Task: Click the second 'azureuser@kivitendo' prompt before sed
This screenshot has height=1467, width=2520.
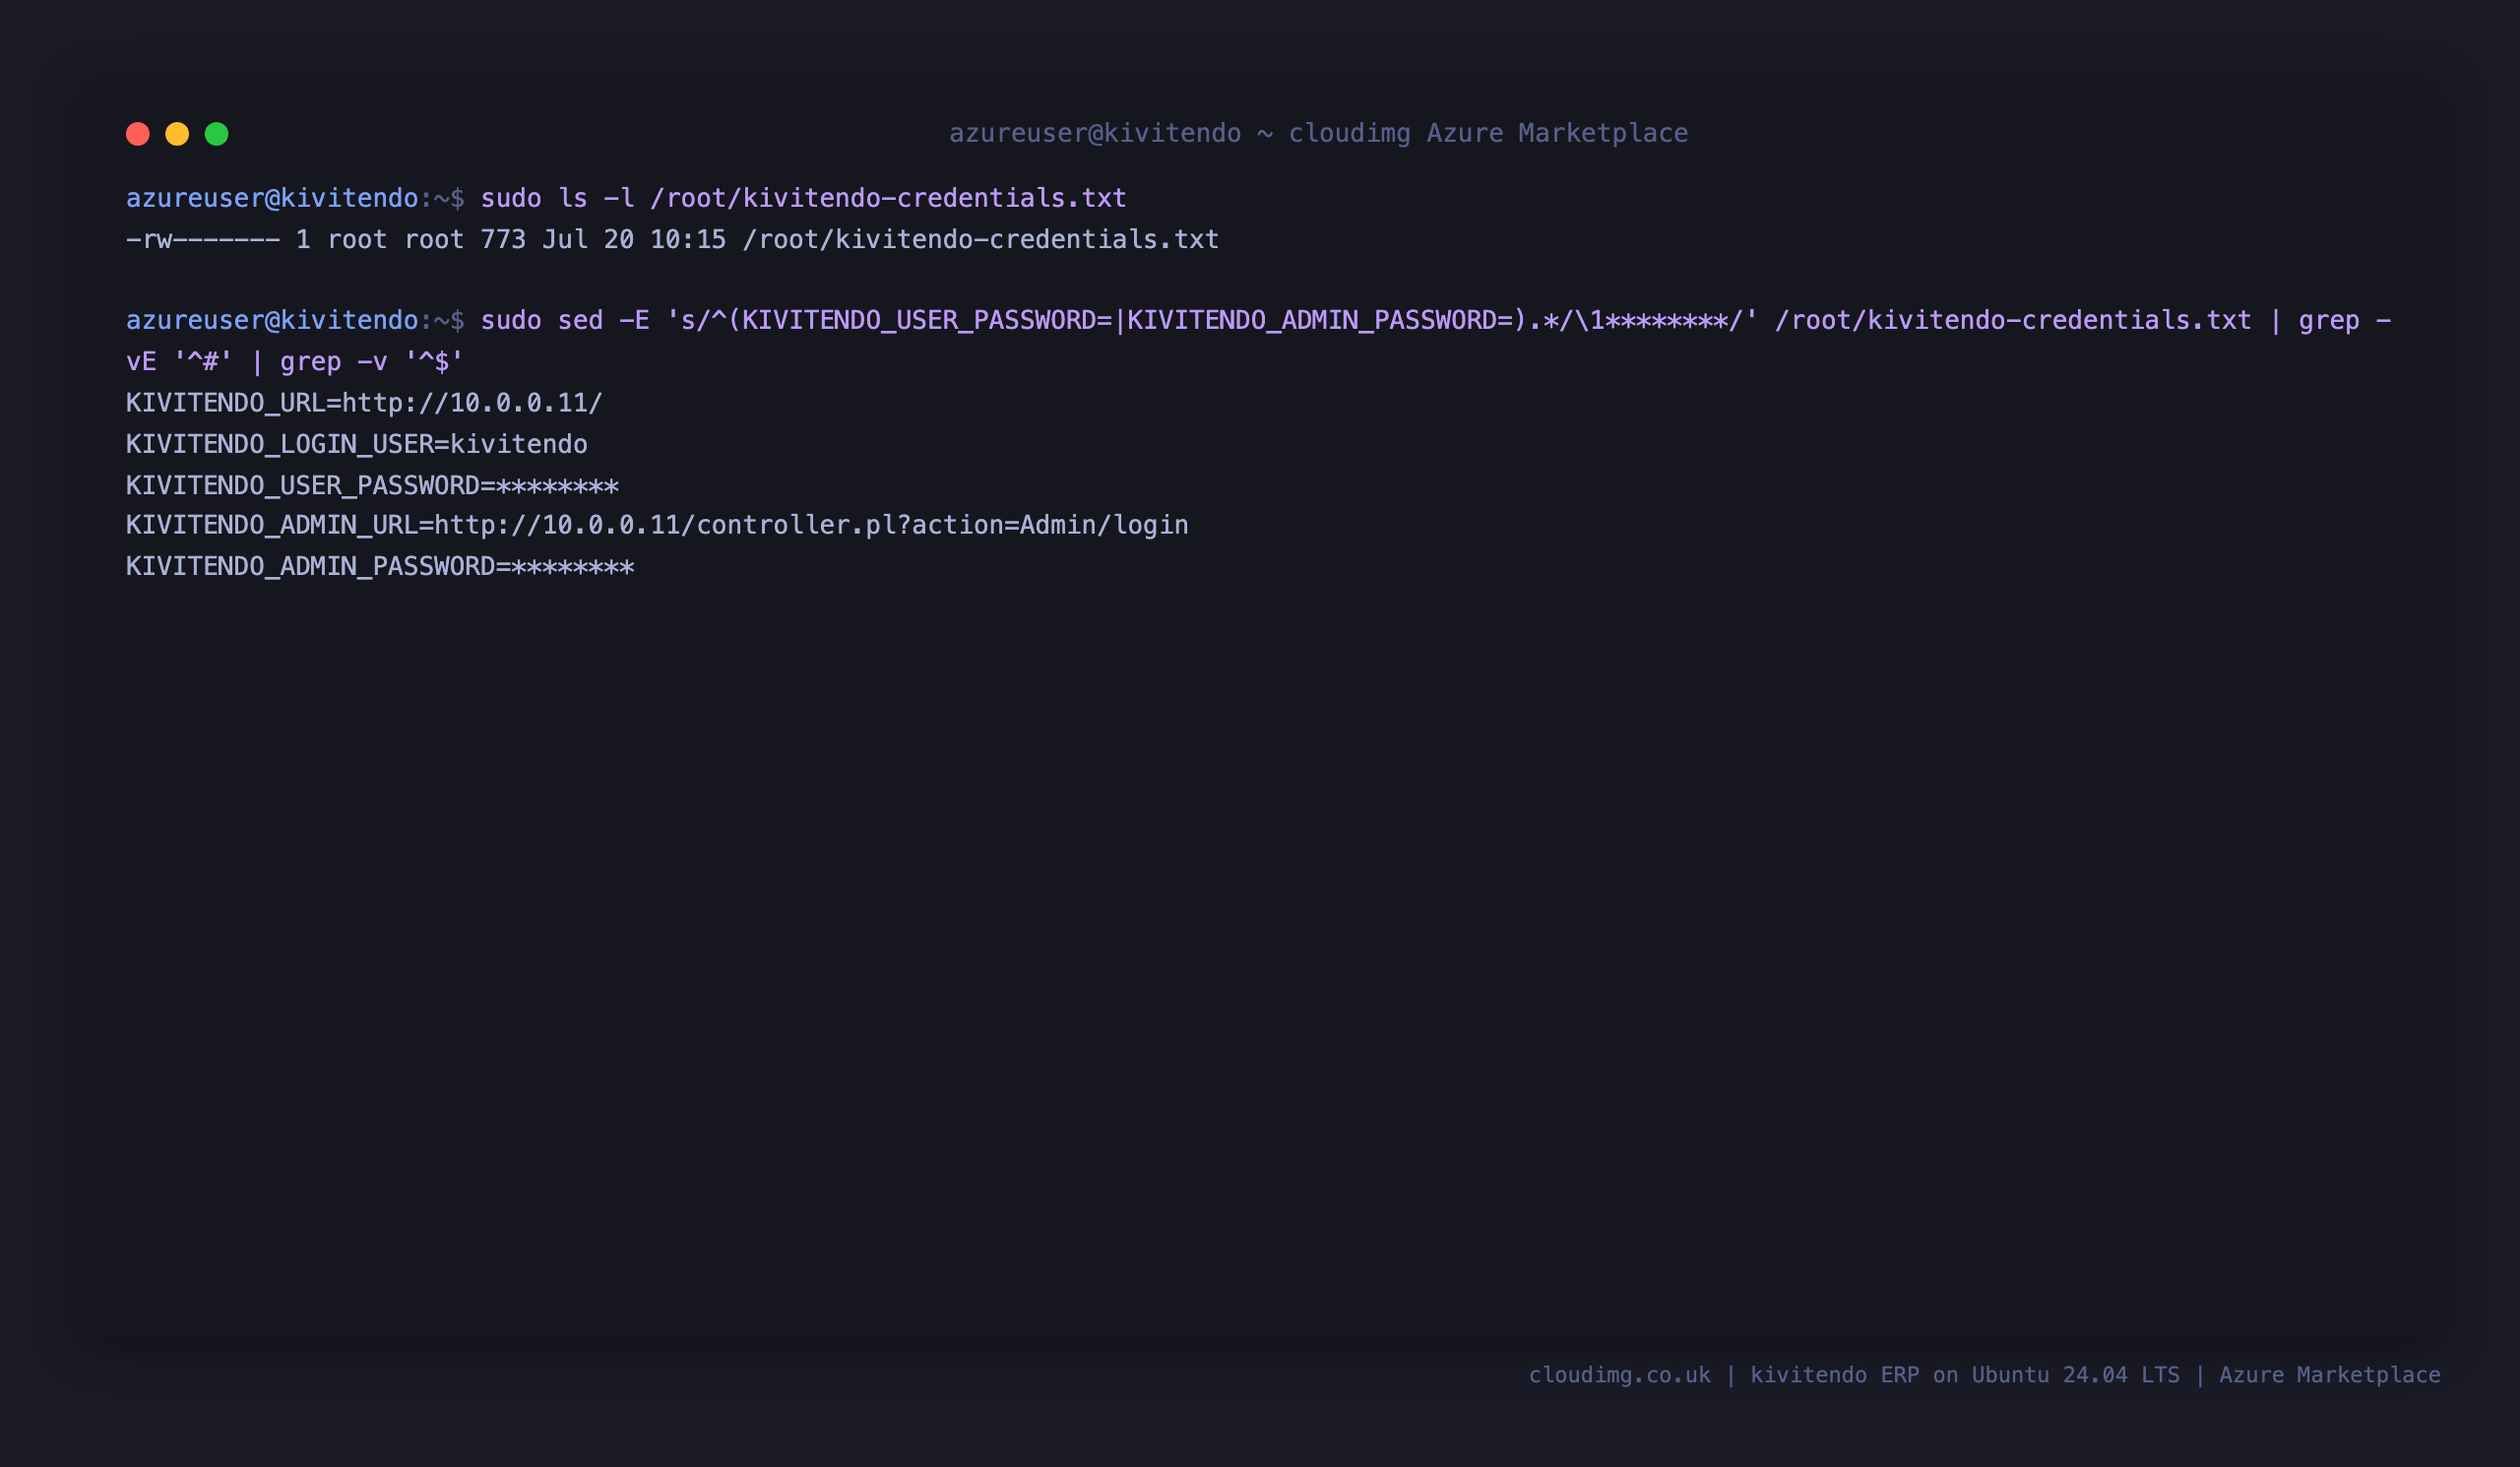Action: click(272, 320)
